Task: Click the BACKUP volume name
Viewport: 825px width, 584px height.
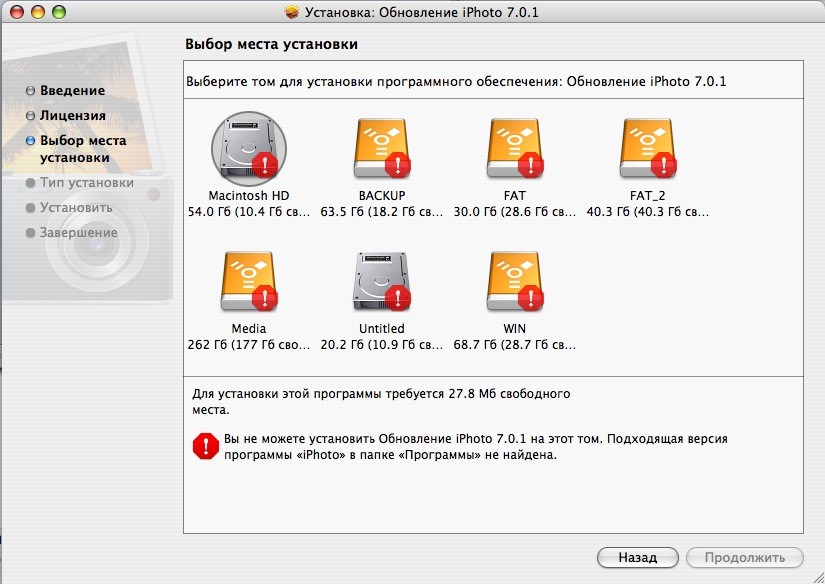Action: click(x=382, y=196)
